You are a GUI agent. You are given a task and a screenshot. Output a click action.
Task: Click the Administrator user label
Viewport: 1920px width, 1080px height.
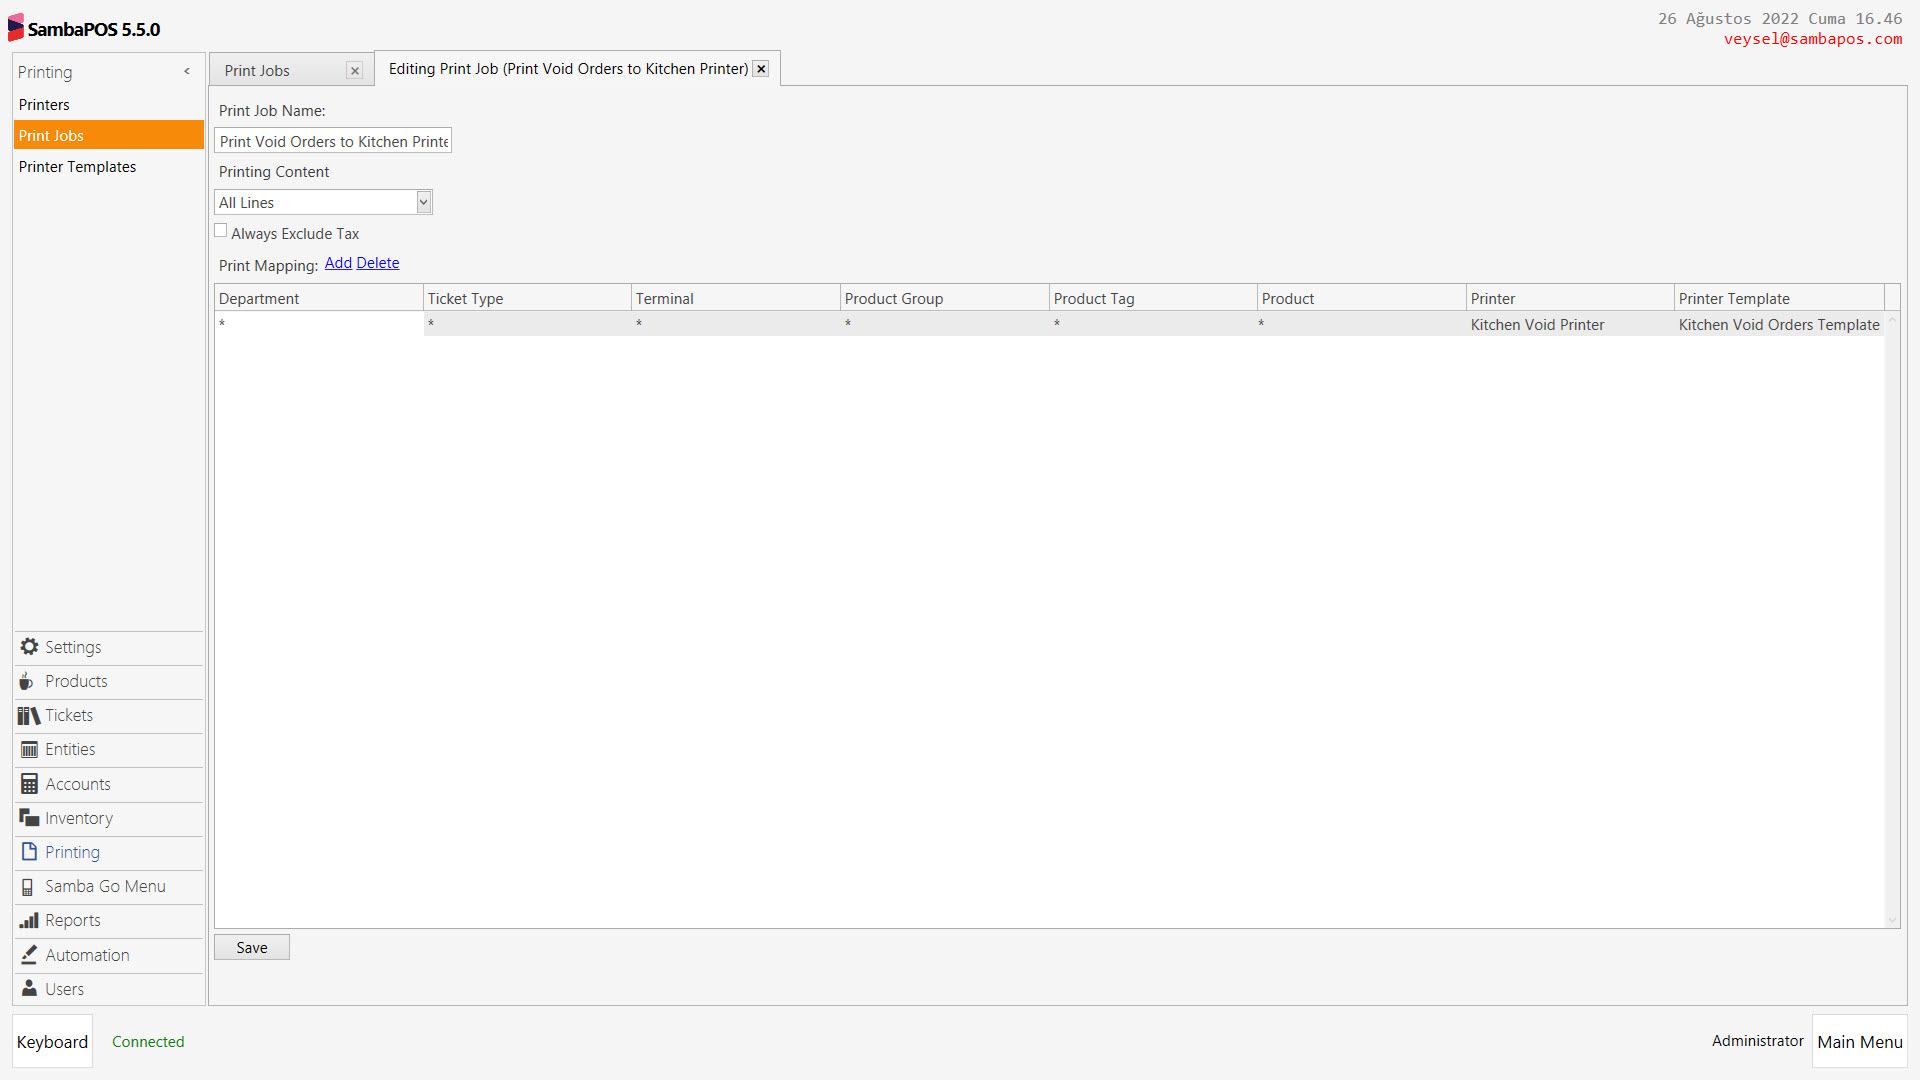coord(1757,1041)
